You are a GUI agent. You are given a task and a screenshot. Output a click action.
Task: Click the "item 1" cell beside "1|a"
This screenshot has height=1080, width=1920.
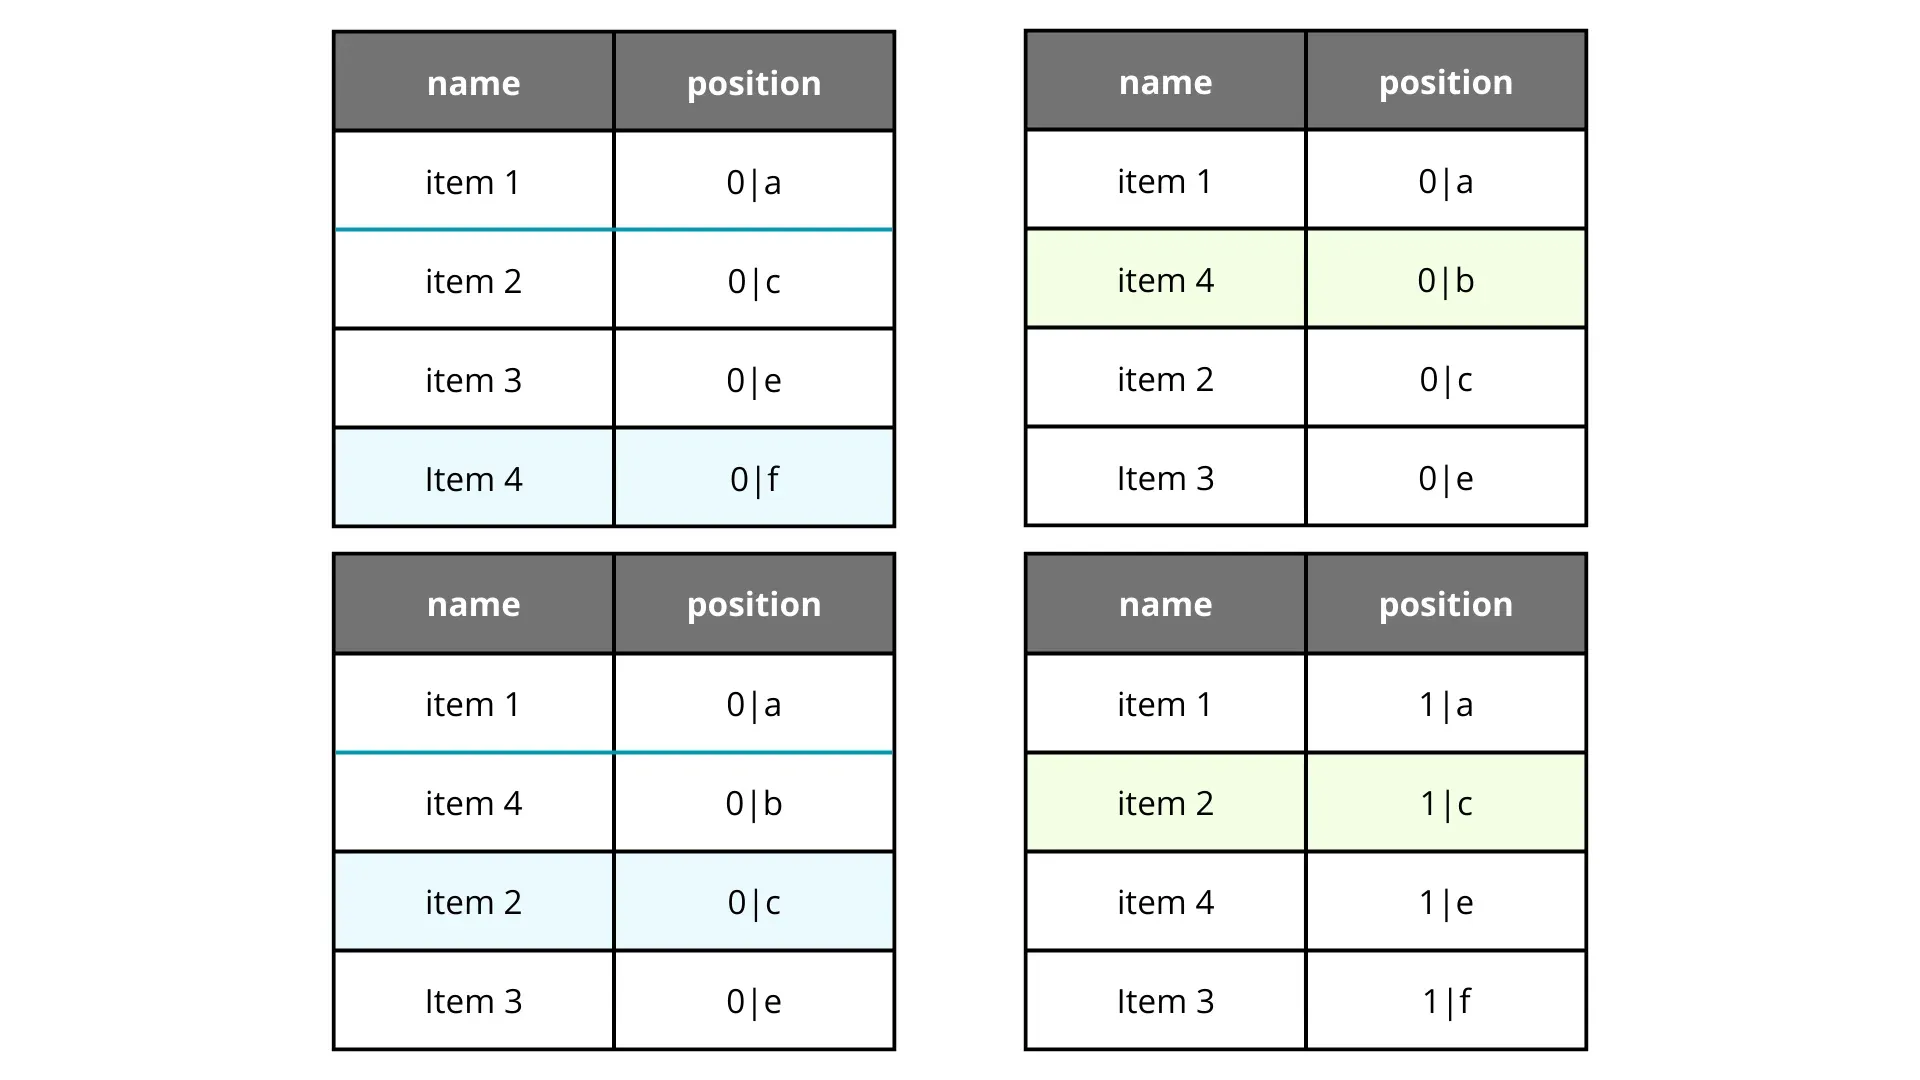pyautogui.click(x=1165, y=704)
